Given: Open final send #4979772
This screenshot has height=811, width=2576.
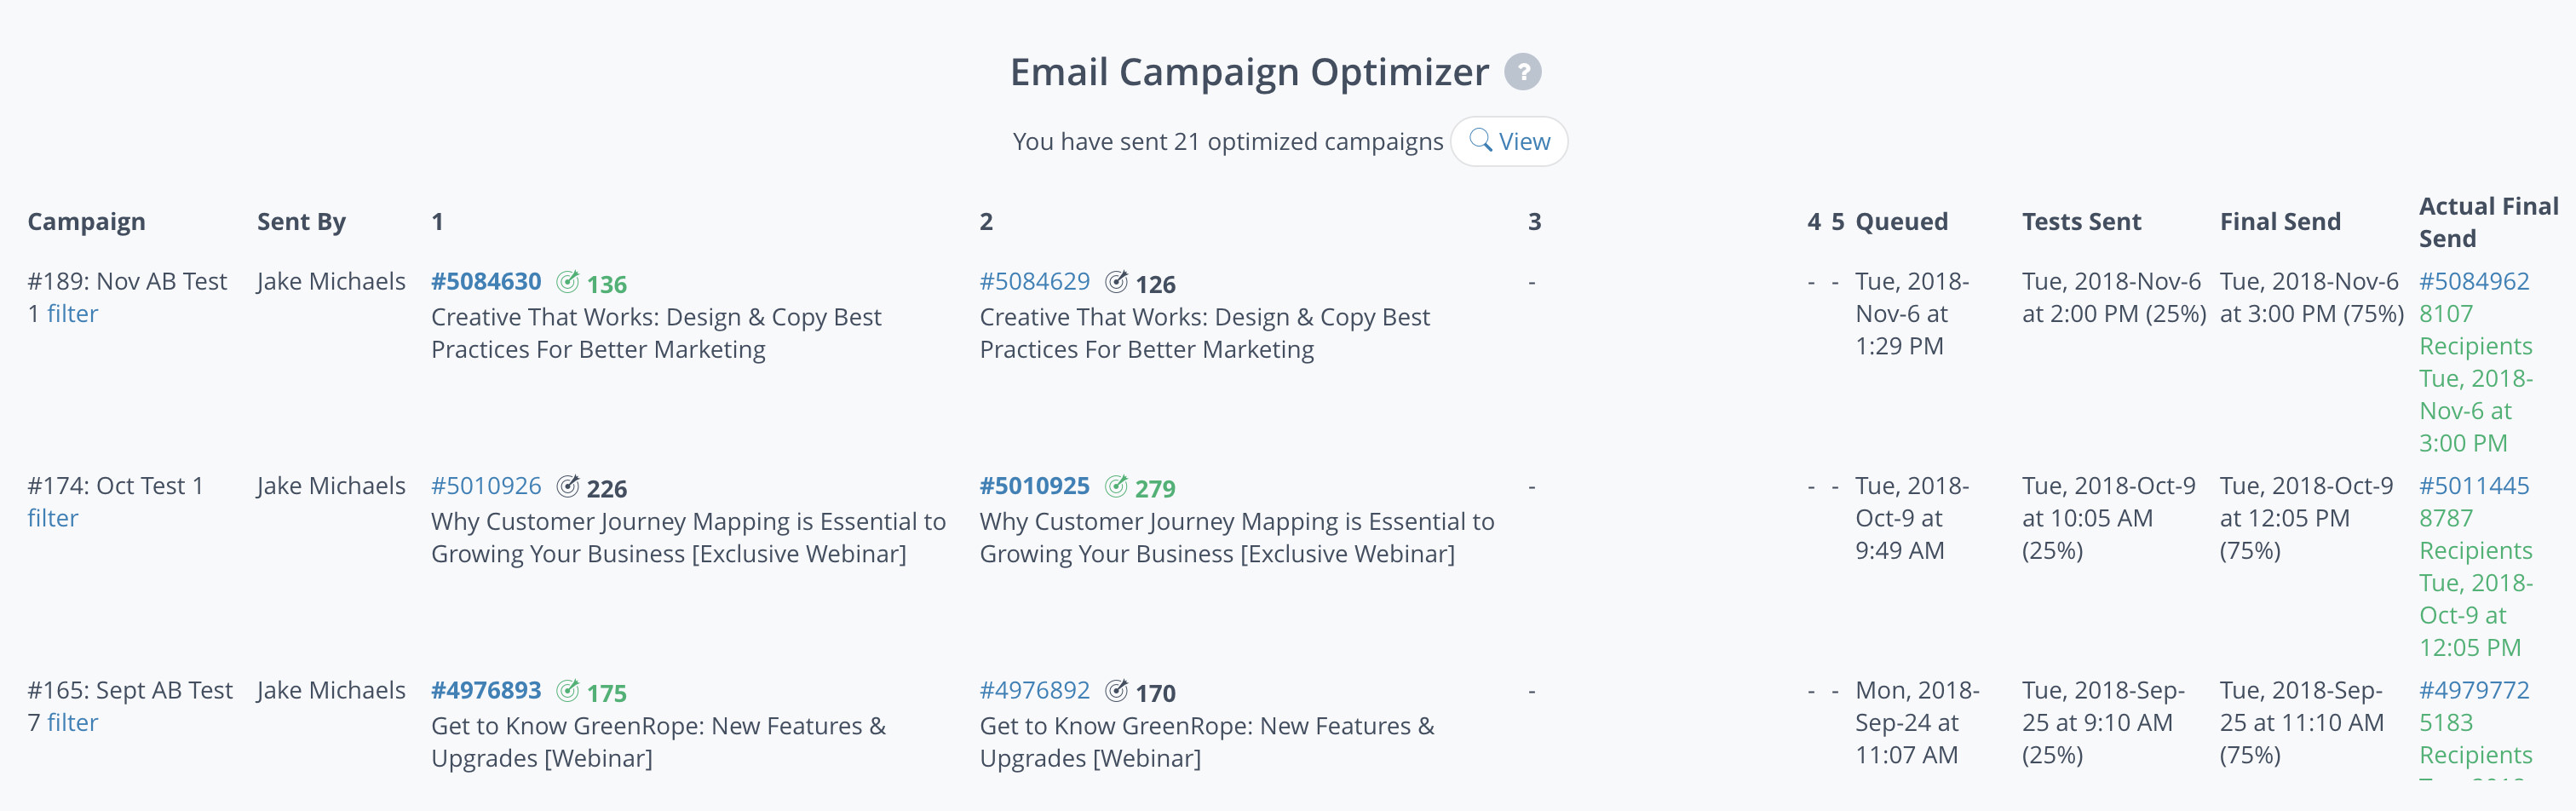Looking at the screenshot, I should 2474,691.
